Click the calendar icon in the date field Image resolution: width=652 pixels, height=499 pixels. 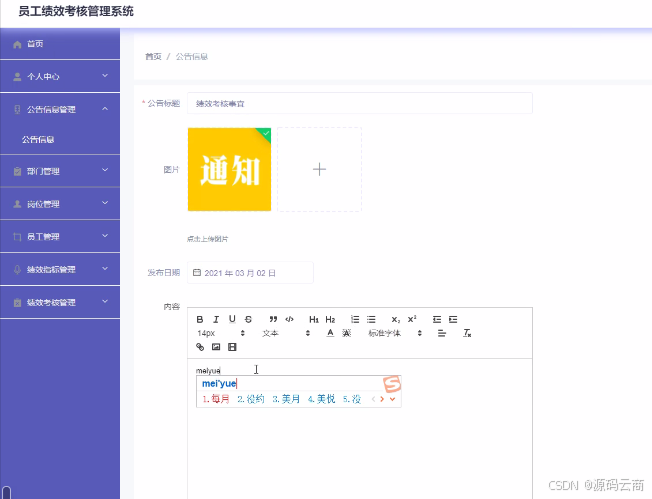pyautogui.click(x=197, y=273)
